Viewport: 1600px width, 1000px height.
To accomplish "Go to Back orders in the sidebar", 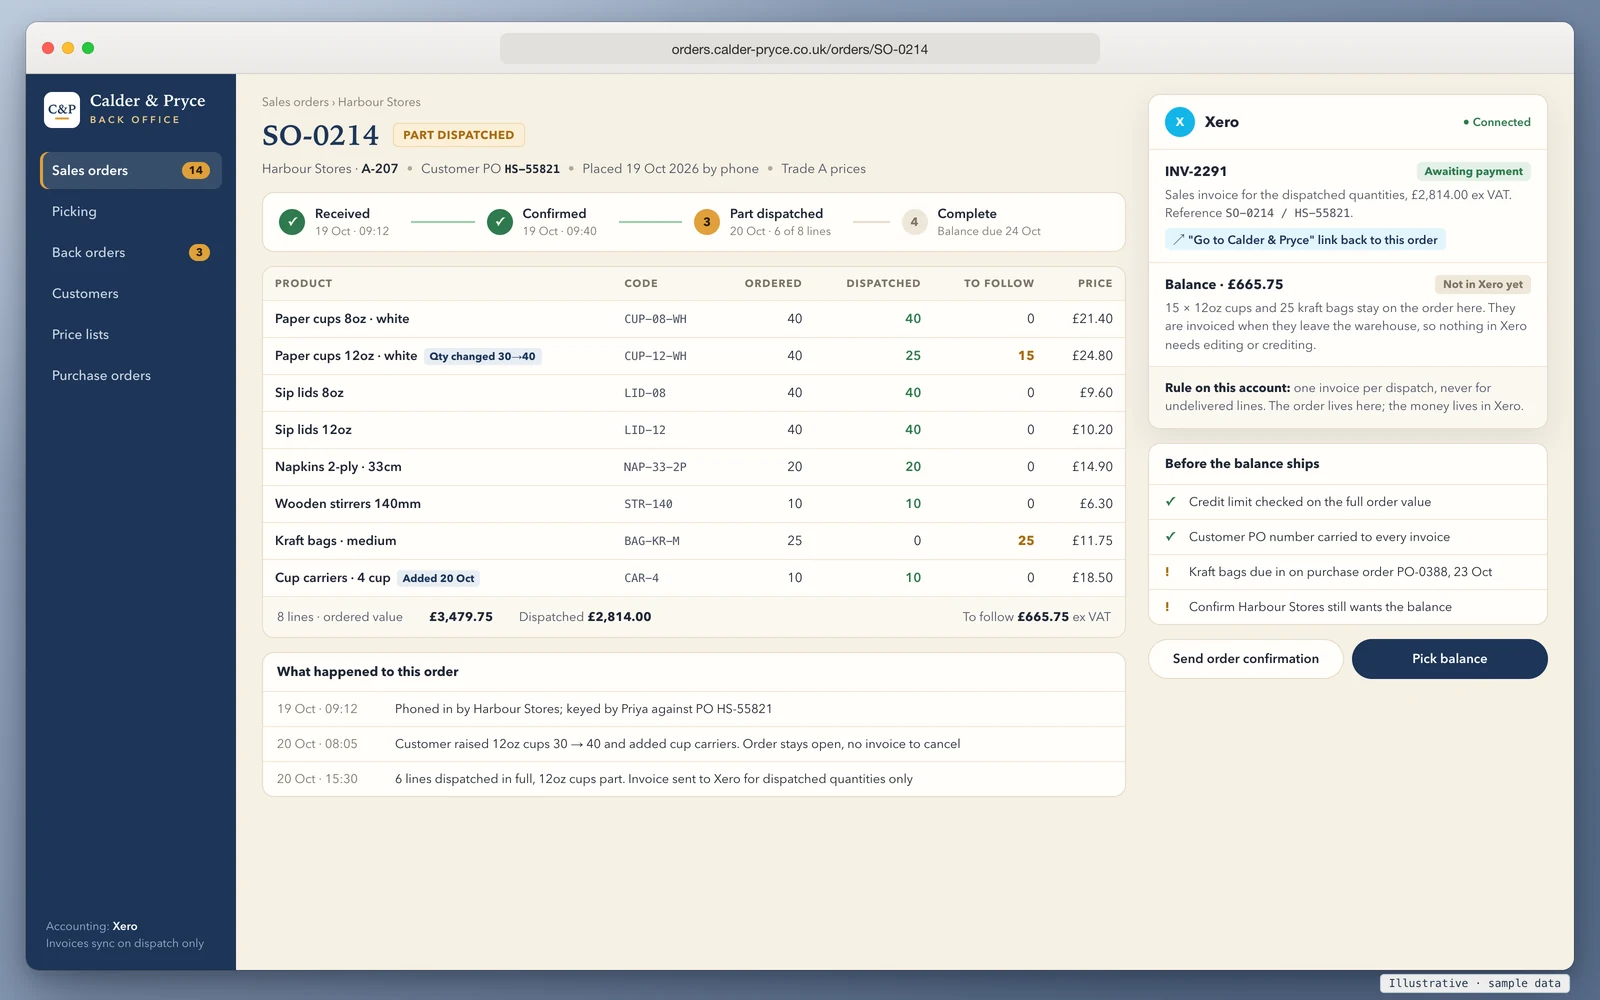I will (131, 253).
